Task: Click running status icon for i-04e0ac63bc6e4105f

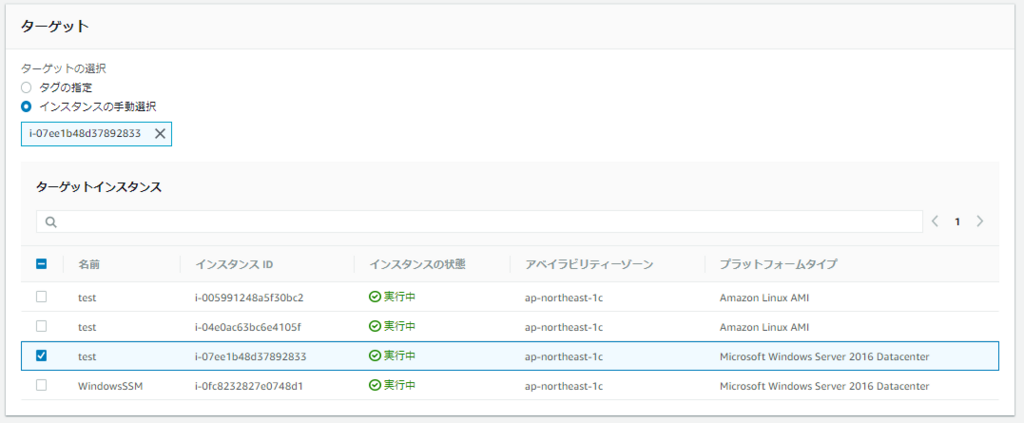Action: pos(374,326)
